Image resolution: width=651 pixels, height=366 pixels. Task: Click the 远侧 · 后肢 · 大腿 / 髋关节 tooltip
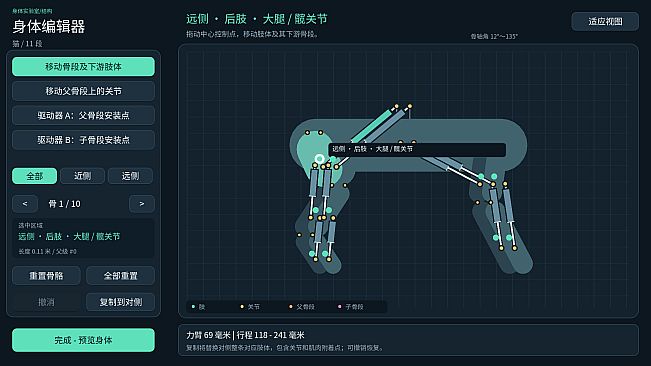tap(417, 149)
